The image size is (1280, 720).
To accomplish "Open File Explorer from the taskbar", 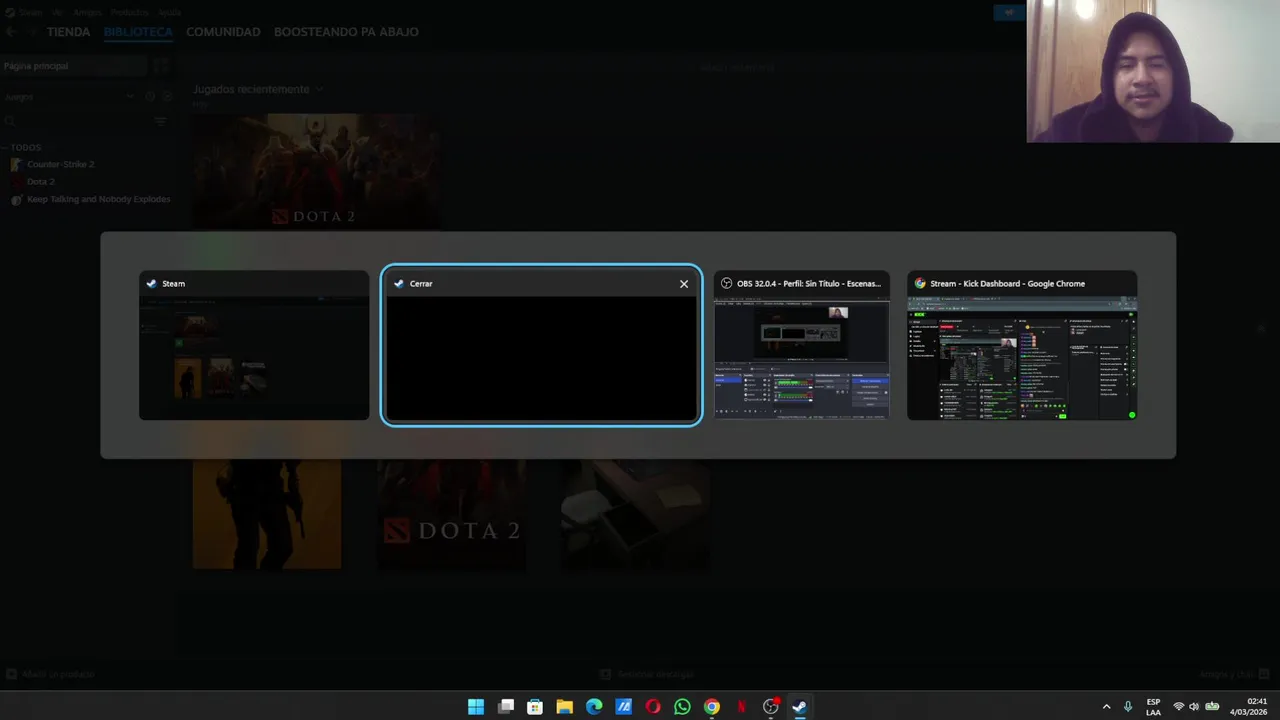I will 564,707.
